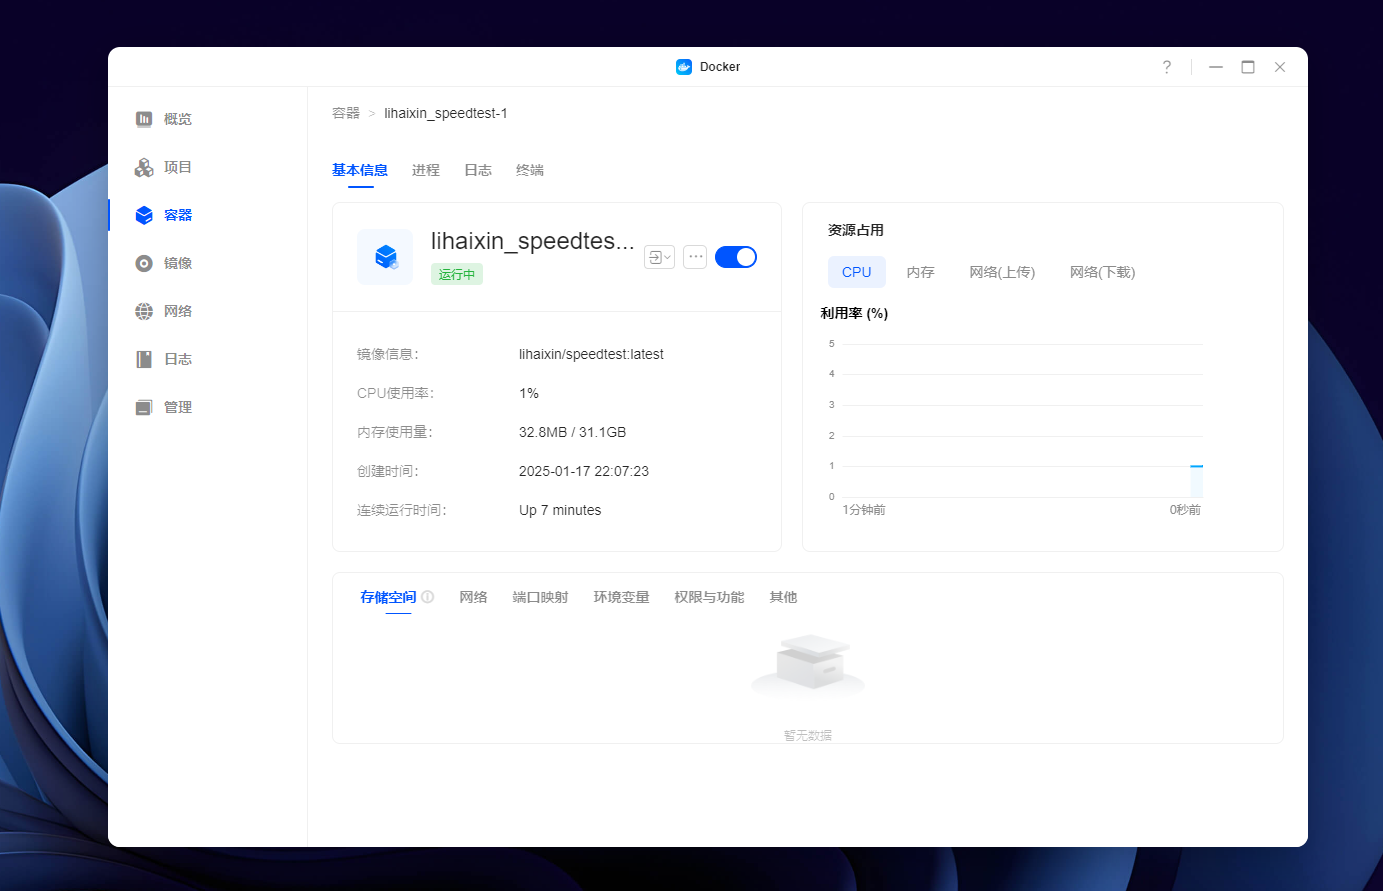Click the Docker whale icon in title bar
The width and height of the screenshot is (1383, 891).
(684, 67)
